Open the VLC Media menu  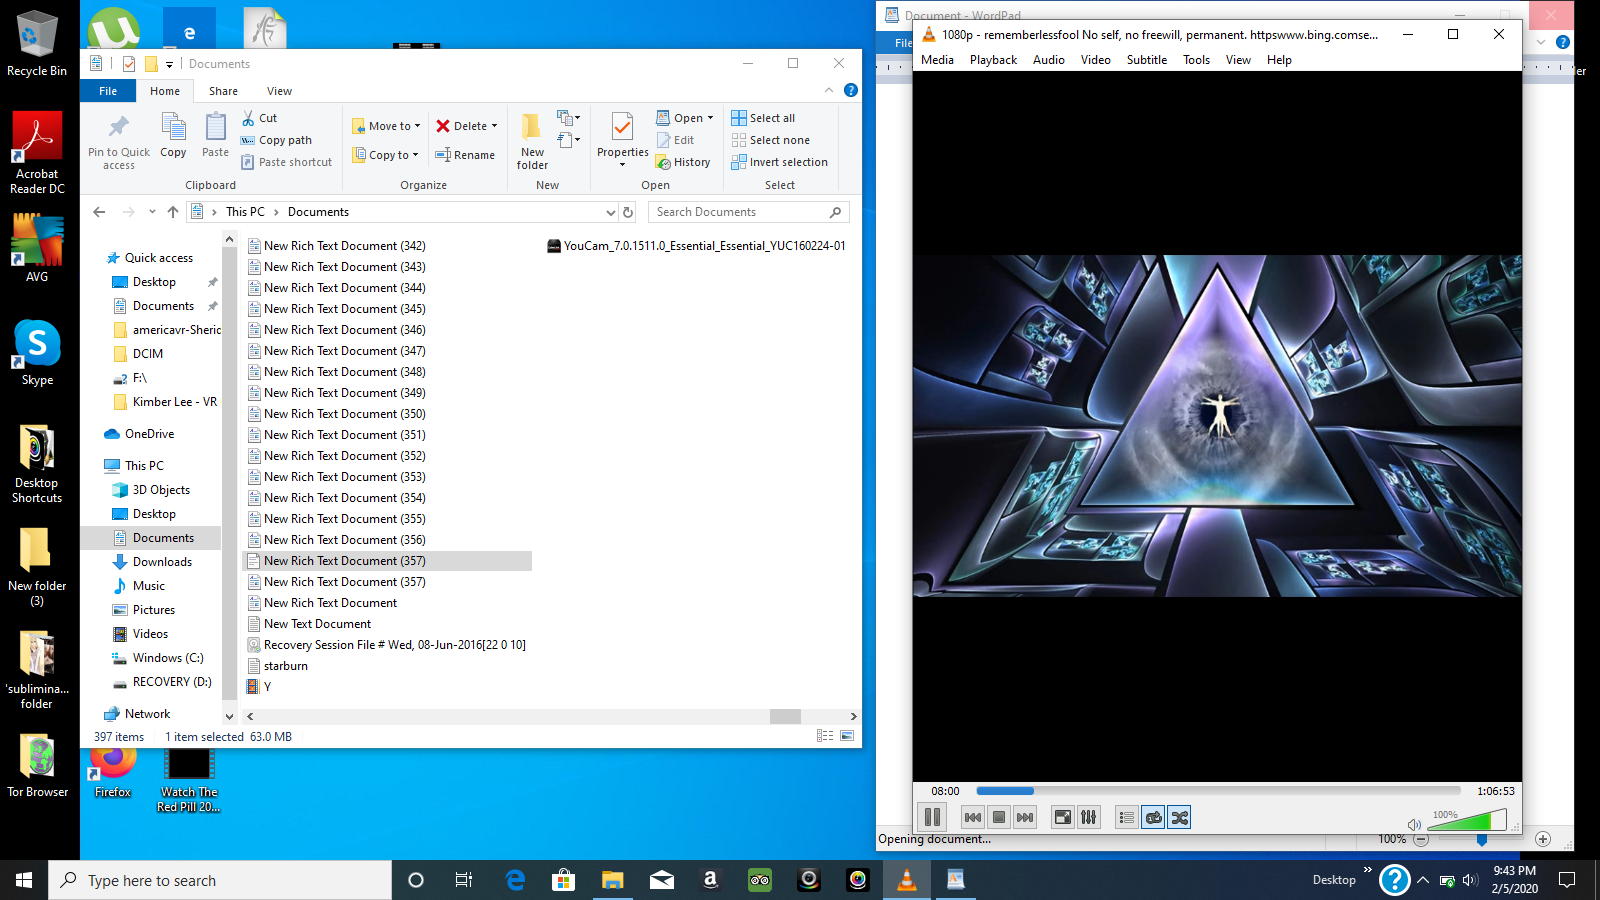[x=937, y=60]
